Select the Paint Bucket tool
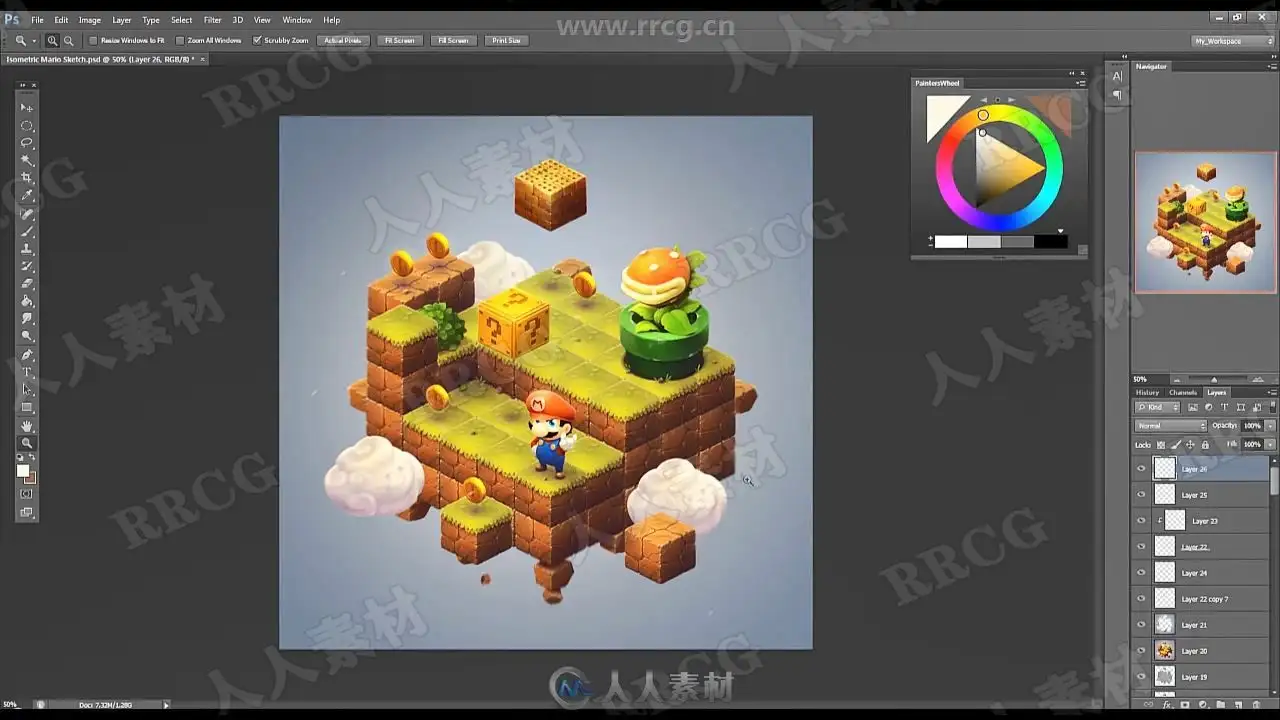 pos(27,301)
